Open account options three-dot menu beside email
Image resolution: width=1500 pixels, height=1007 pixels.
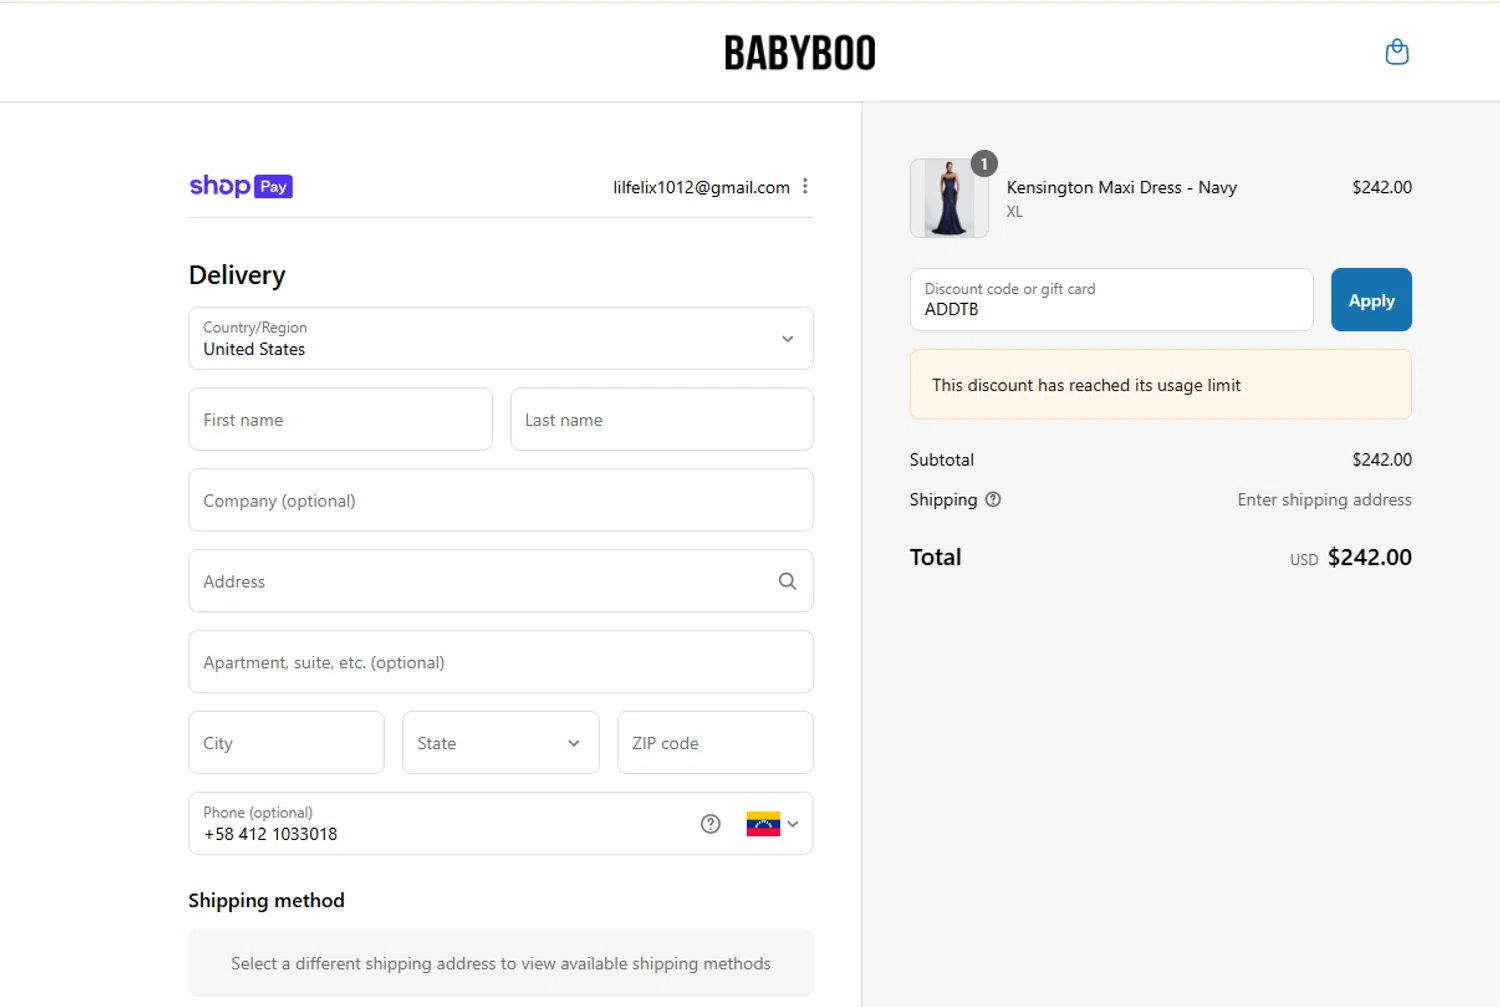pos(805,186)
